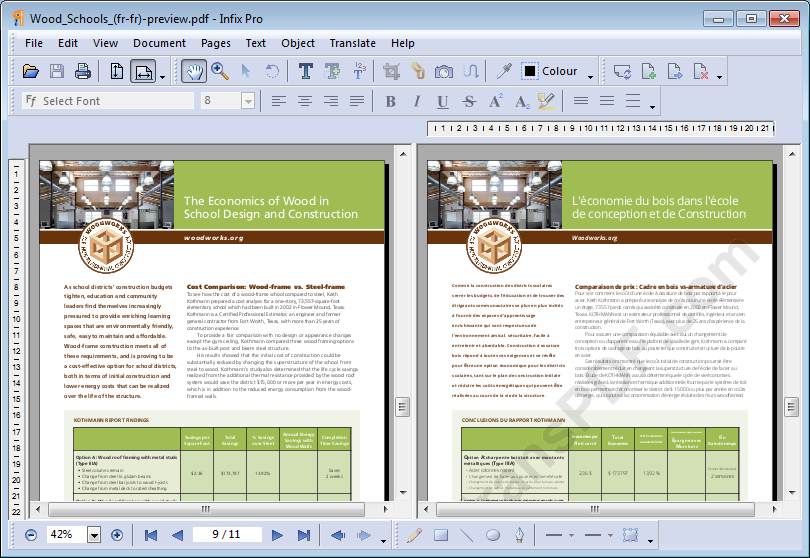The height and width of the screenshot is (558, 810).
Task: Toggle italic text formatting
Action: coord(416,101)
